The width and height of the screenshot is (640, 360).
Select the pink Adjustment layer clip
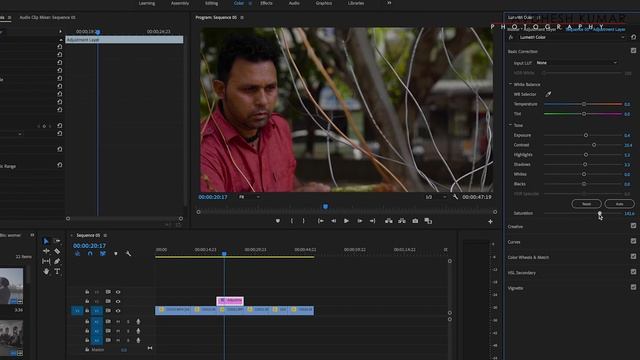pyautogui.click(x=230, y=301)
